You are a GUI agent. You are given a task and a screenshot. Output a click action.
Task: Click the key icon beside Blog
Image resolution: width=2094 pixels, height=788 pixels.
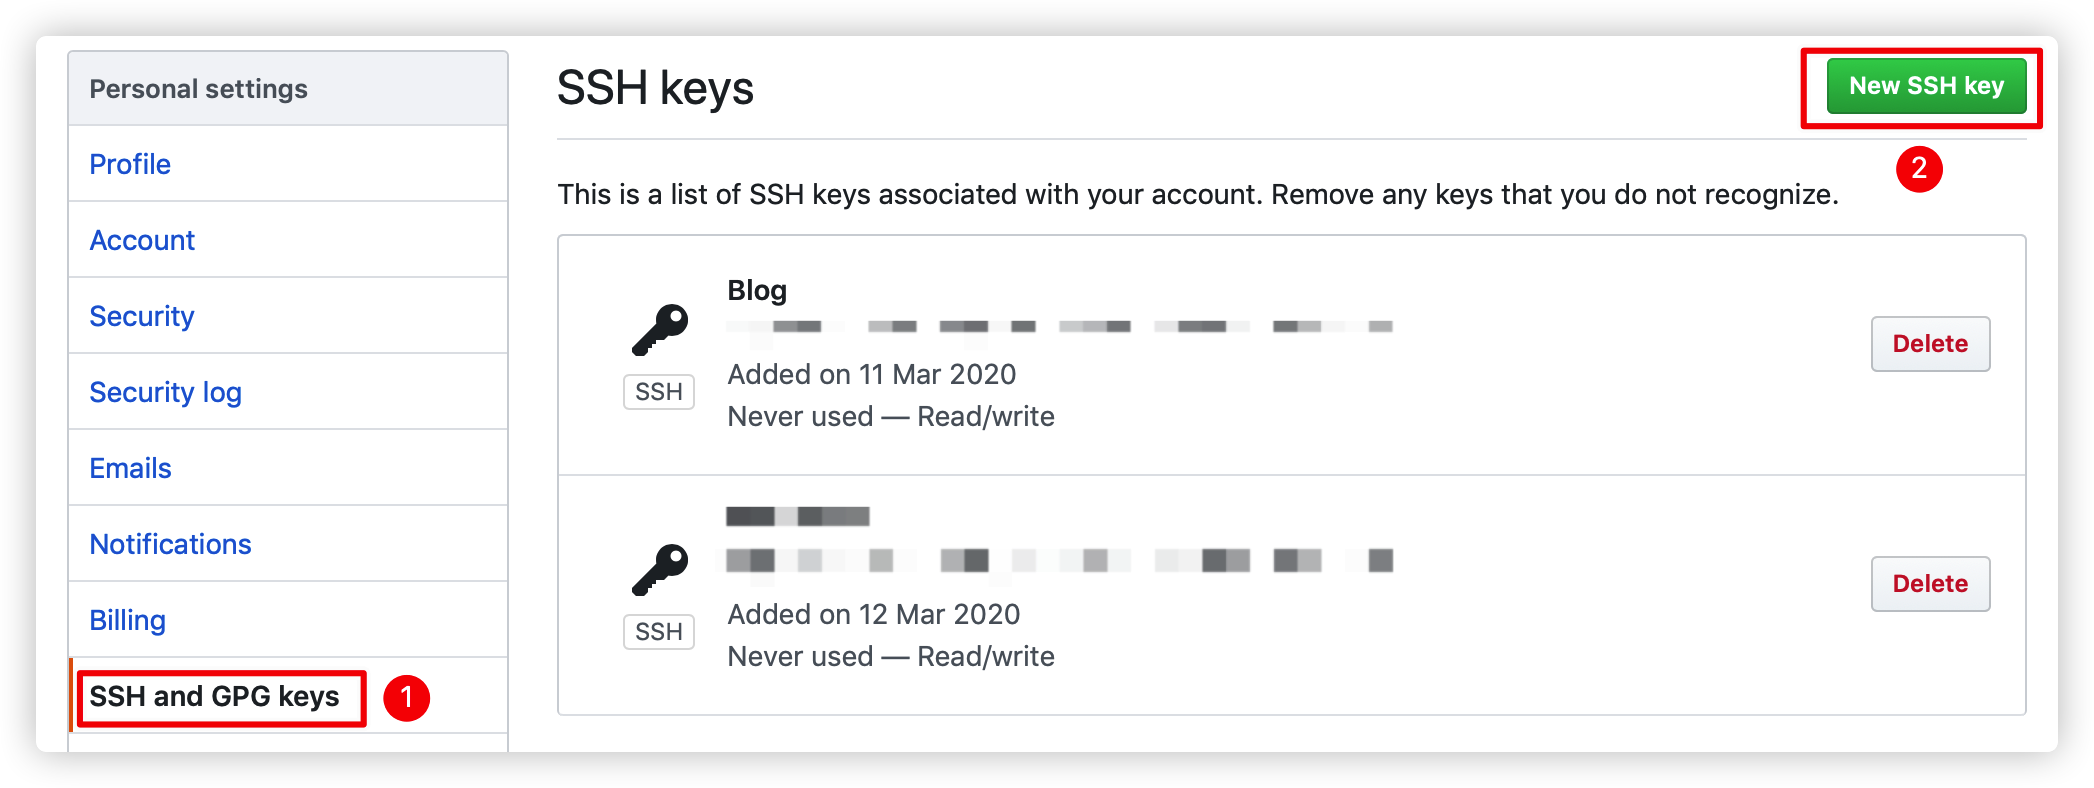click(660, 330)
